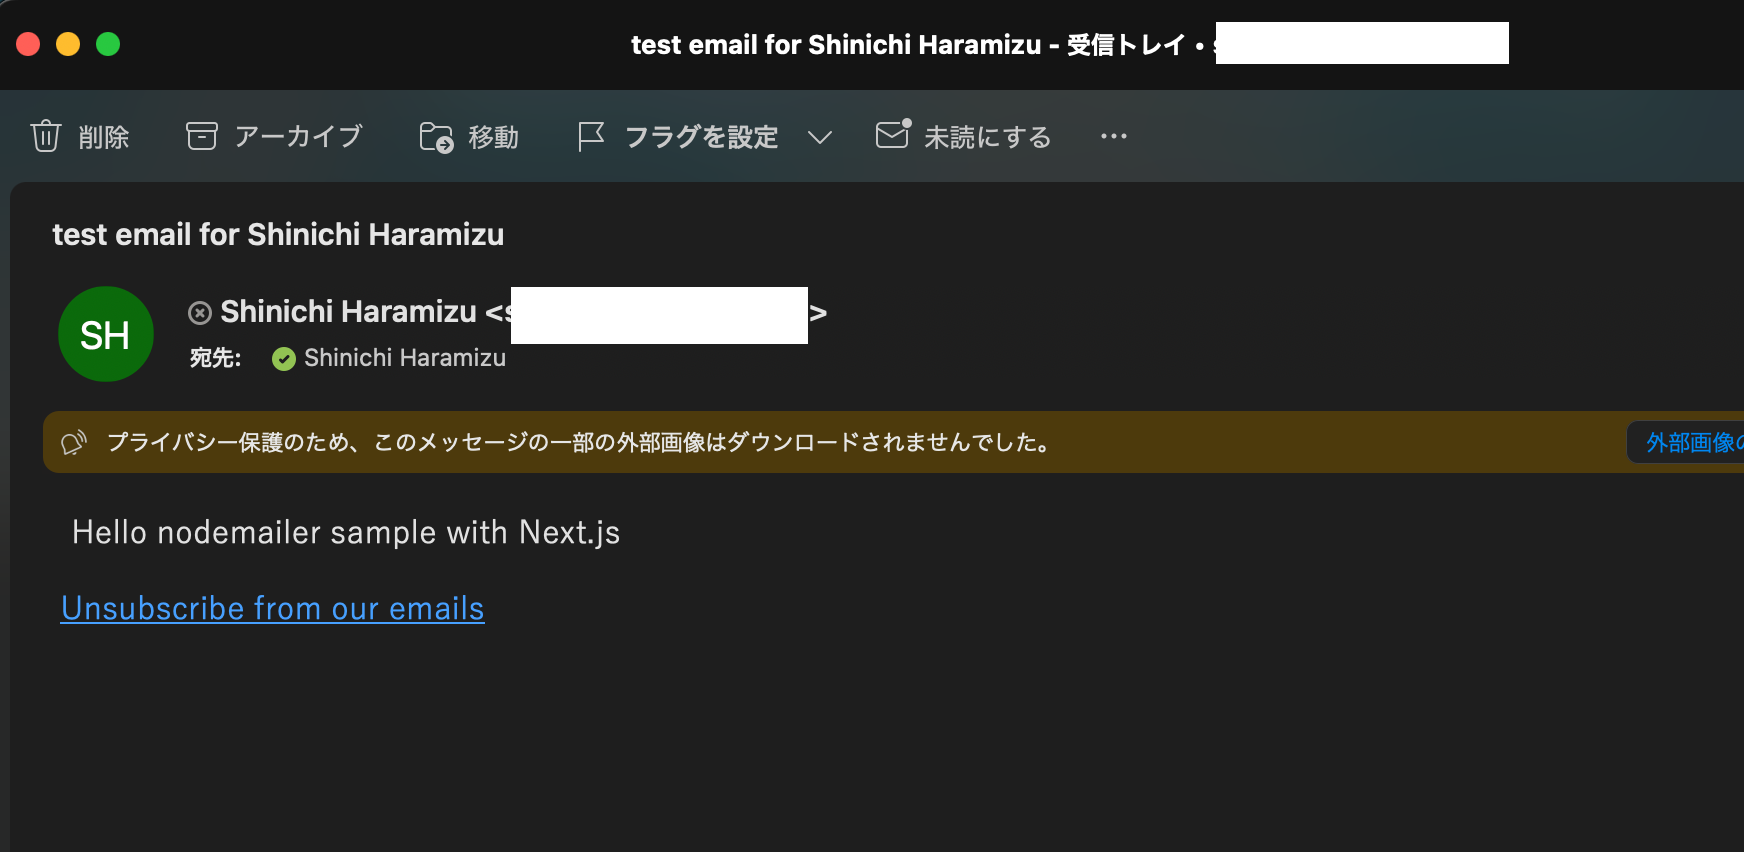Click the 外部画像 download button

pos(1686,442)
